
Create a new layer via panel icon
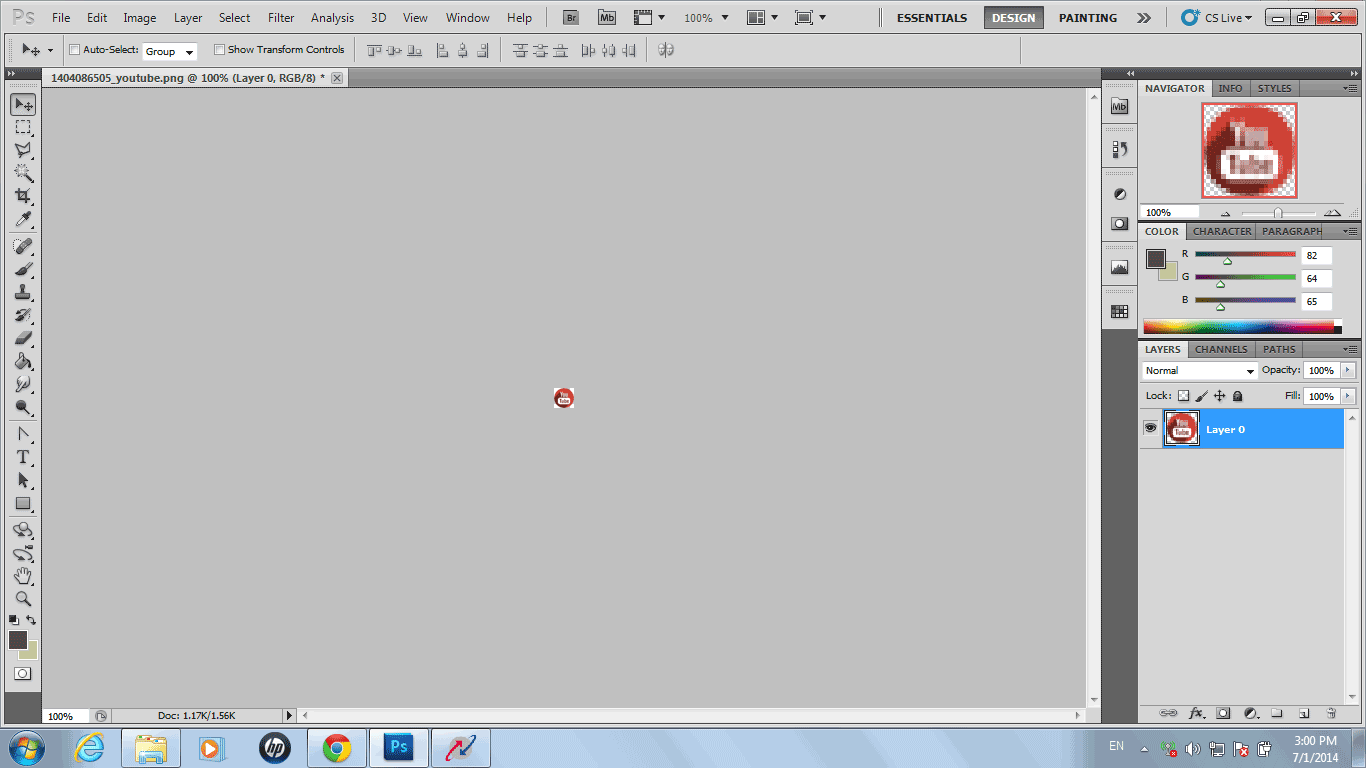pyautogui.click(x=1304, y=713)
